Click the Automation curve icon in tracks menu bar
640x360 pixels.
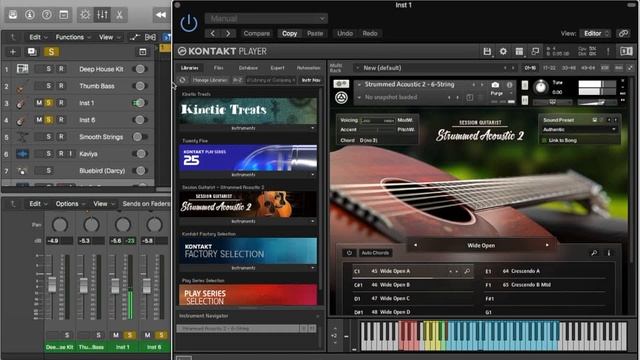pos(135,37)
